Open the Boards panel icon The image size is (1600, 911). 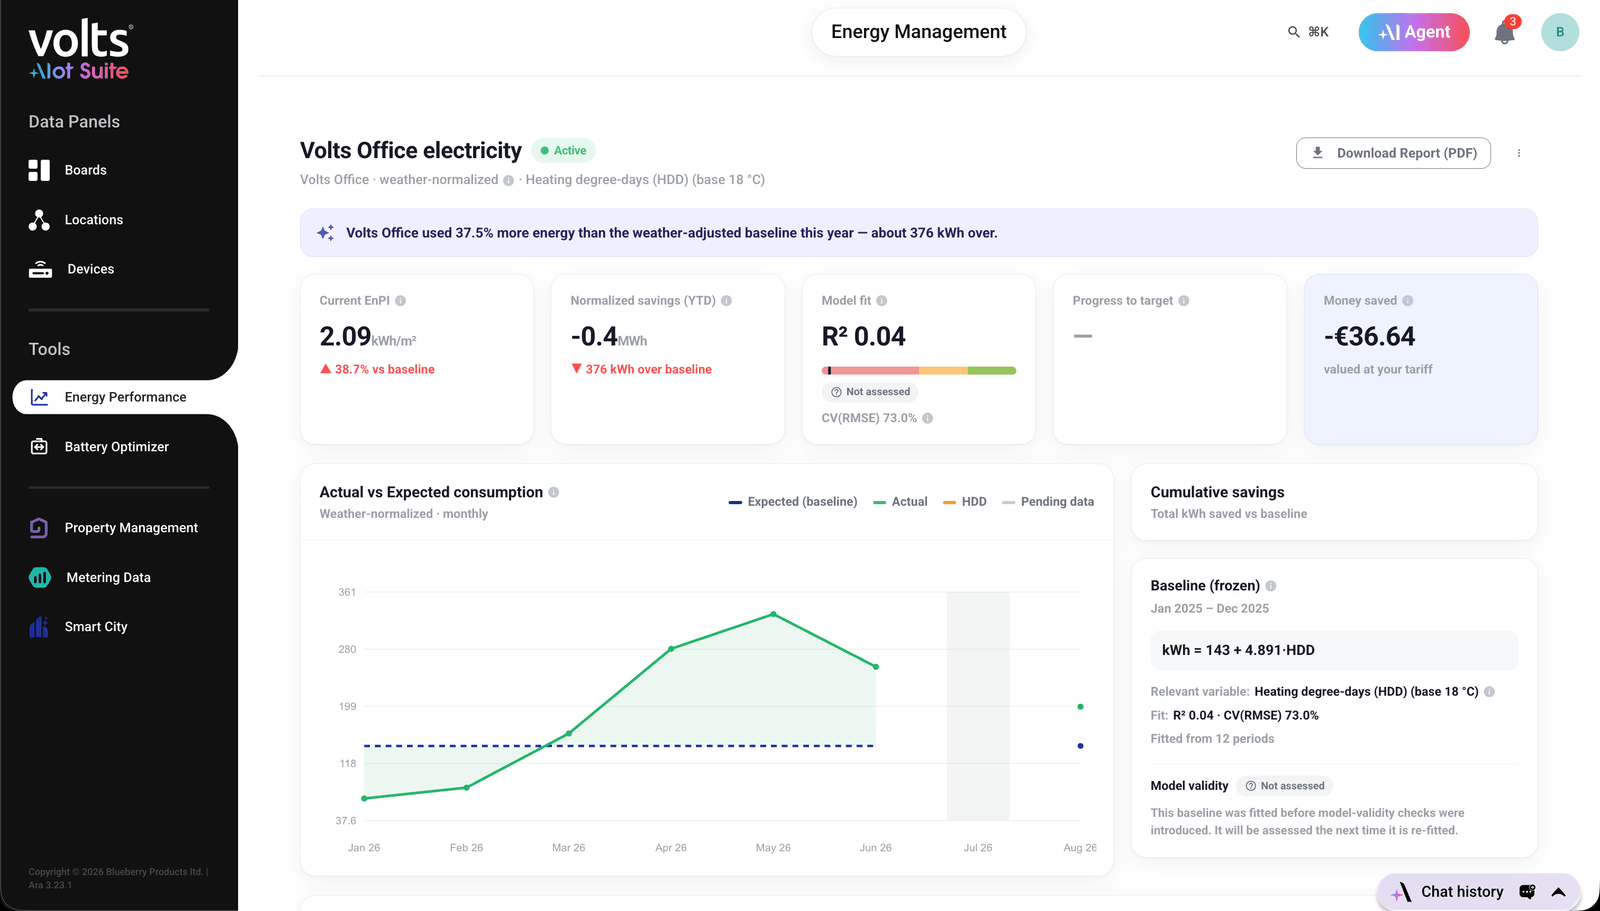click(39, 170)
